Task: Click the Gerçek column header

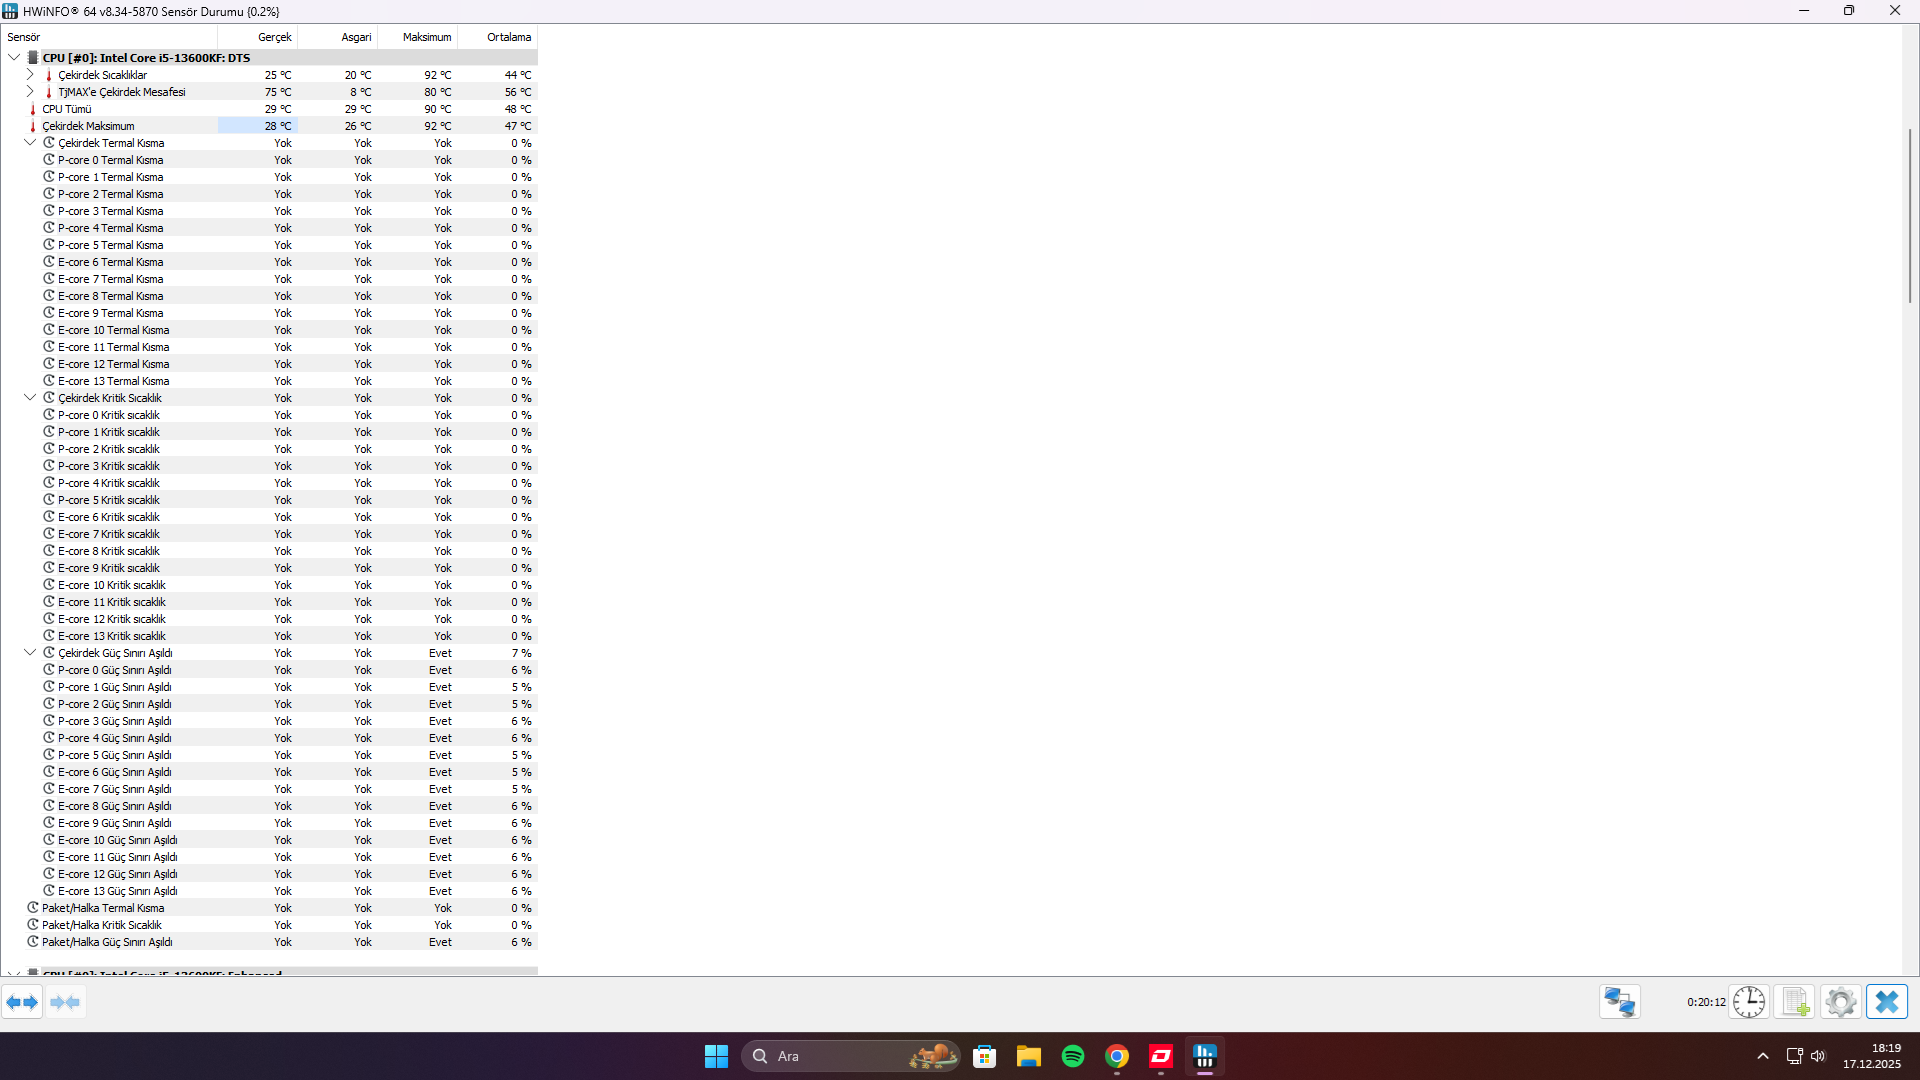Action: [257, 37]
